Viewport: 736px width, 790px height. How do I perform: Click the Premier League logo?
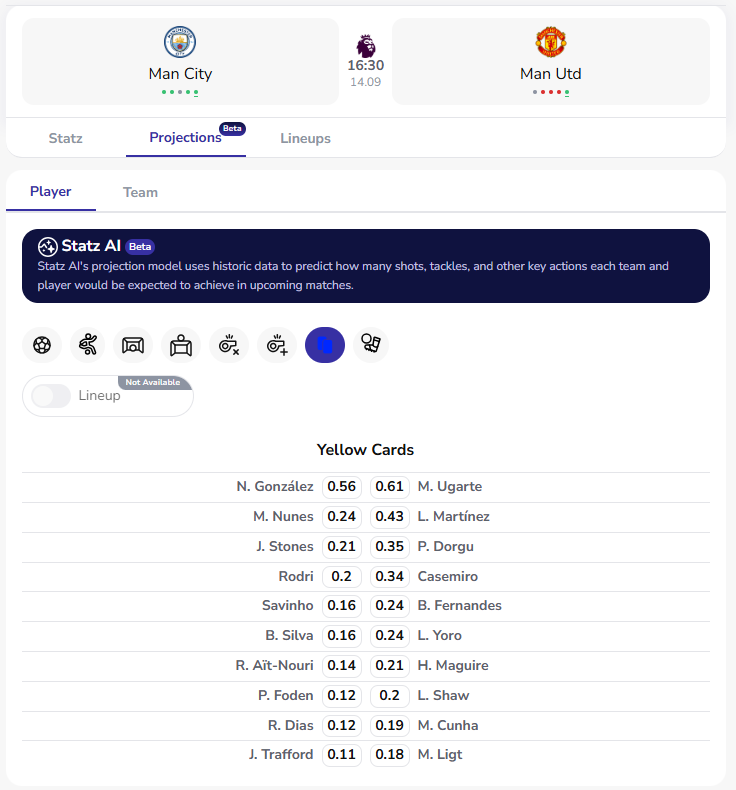coord(366,45)
